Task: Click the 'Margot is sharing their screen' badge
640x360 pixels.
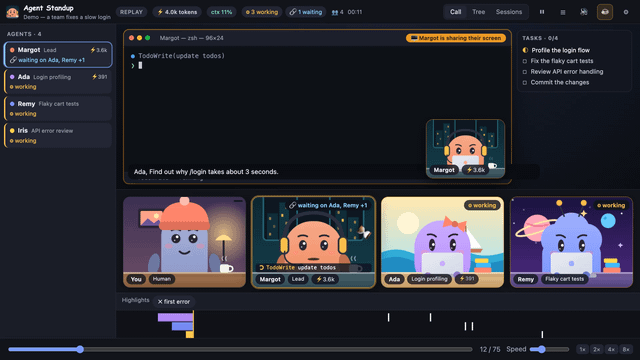Action: click(456, 38)
